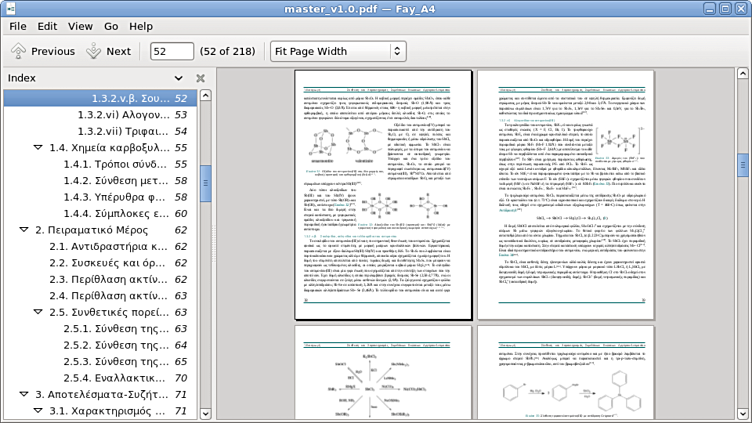The width and height of the screenshot is (752, 423).
Task: Open the Index sidebar selector dropdown
Action: [x=179, y=78]
